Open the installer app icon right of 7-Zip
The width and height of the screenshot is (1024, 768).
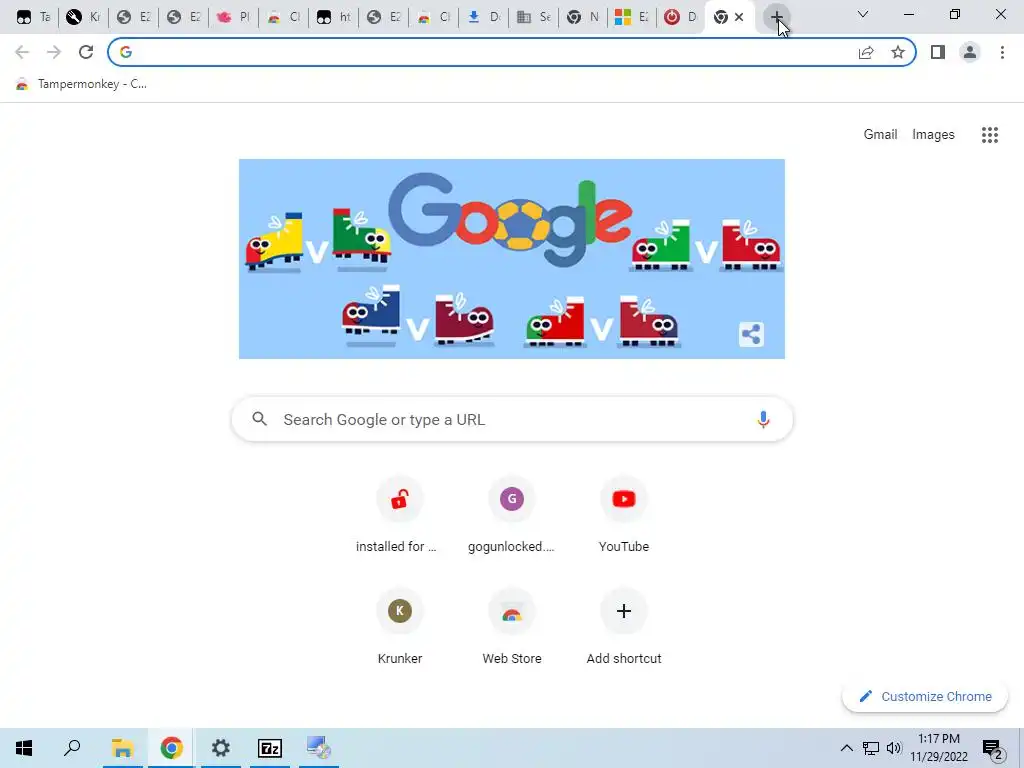coord(319,748)
